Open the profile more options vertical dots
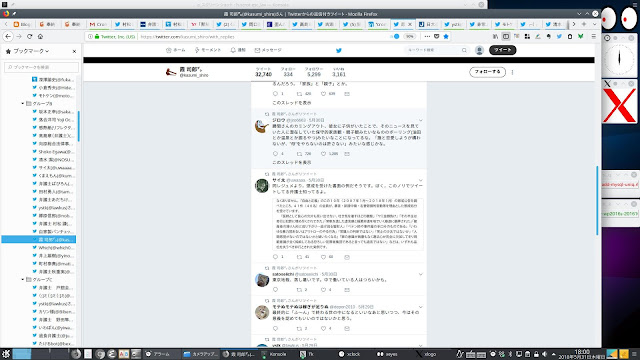 tap(512, 72)
